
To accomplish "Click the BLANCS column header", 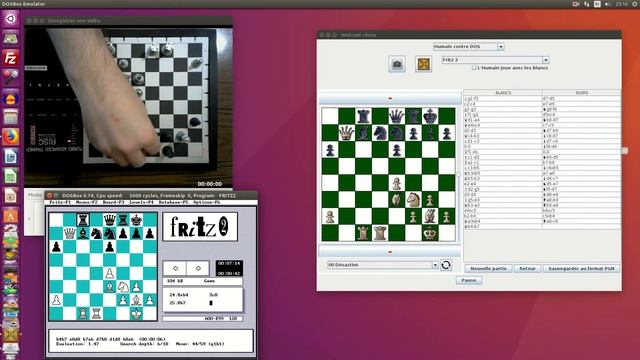I will [x=503, y=93].
